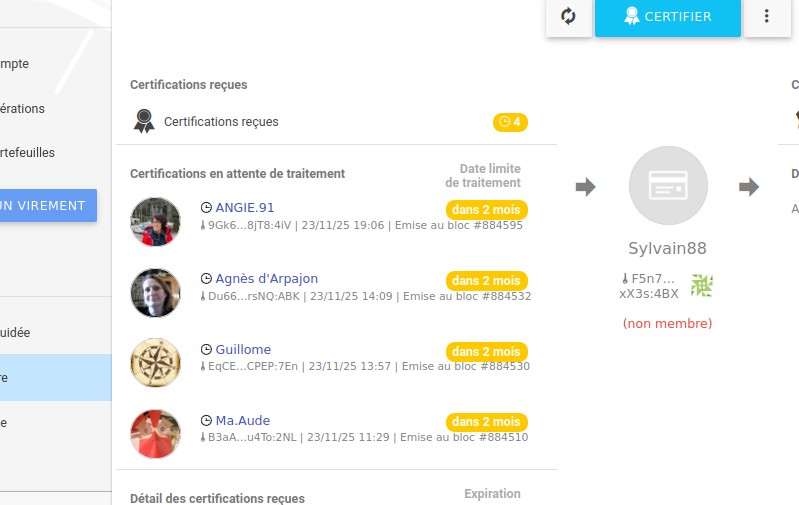
Task: Click the yellow badge showing 4 certifications
Action: tap(510, 122)
